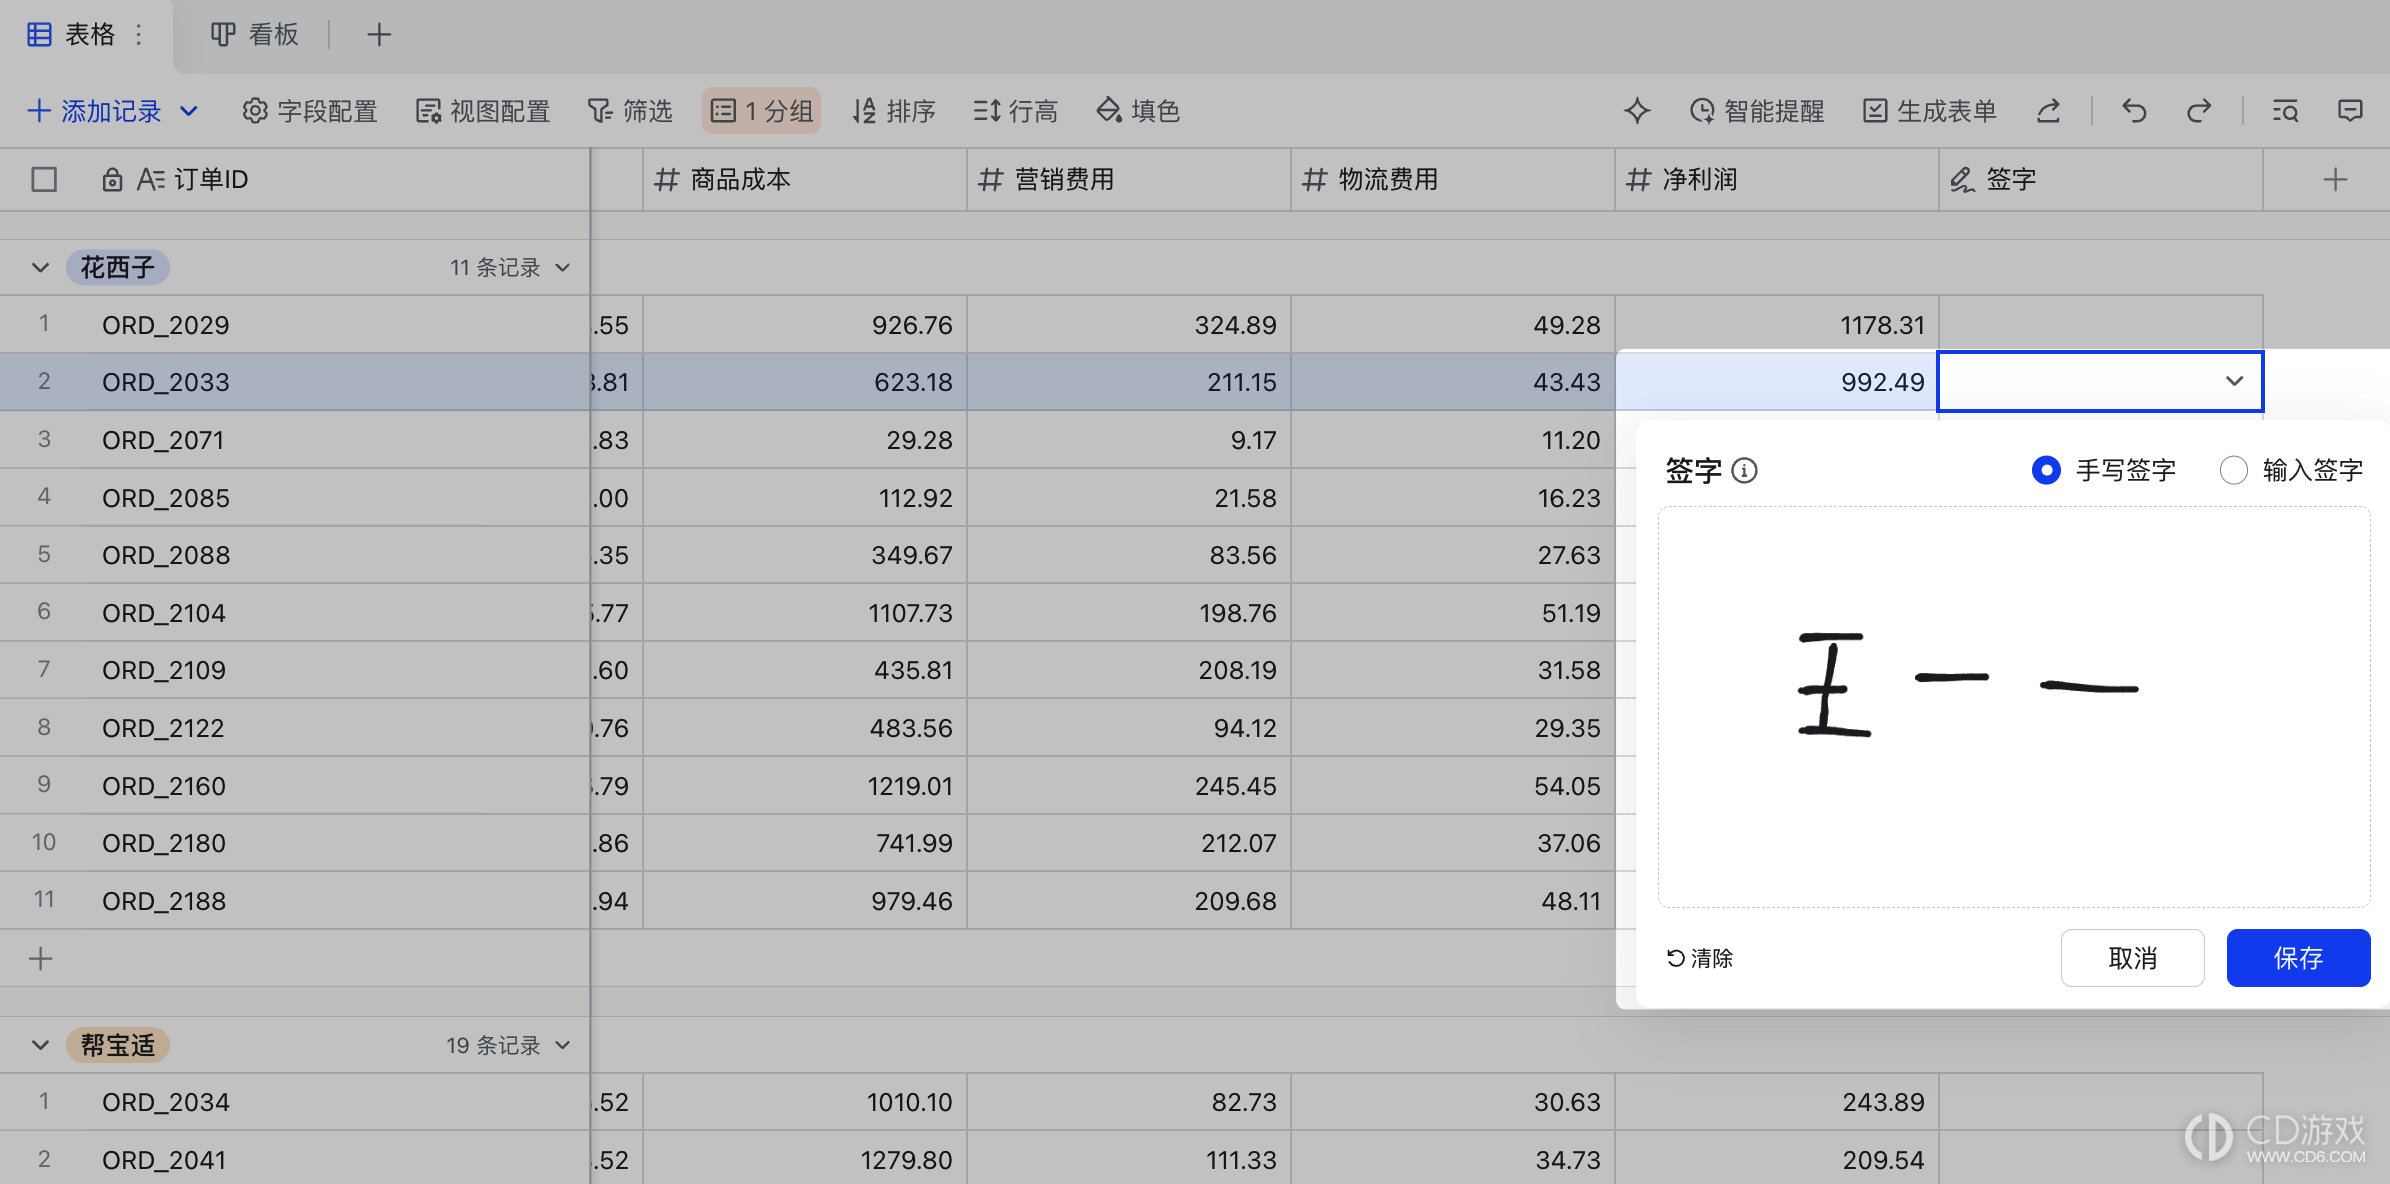The height and width of the screenshot is (1184, 2390).
Task: Open the search records icon
Action: 2285,111
